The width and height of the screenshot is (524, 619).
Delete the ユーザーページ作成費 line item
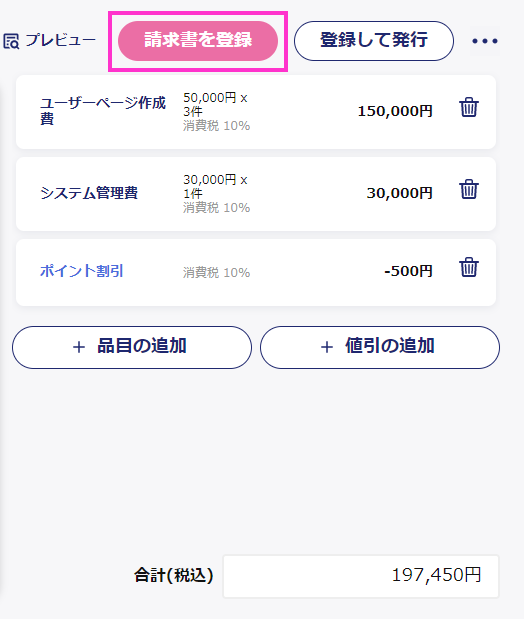coord(469,107)
